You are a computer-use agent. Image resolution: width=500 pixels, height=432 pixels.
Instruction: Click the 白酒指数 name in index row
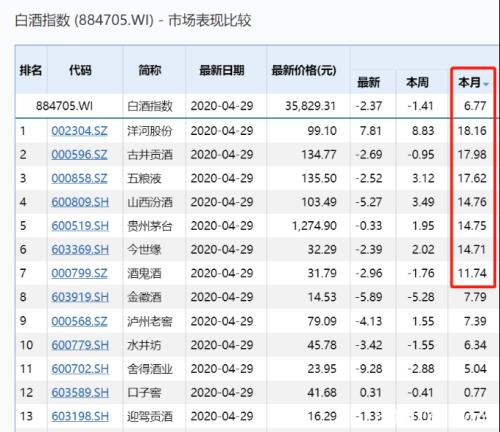pyautogui.click(x=150, y=106)
